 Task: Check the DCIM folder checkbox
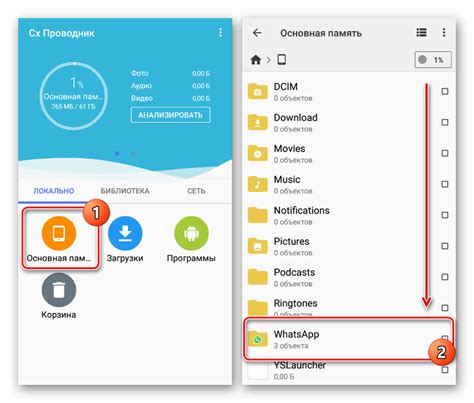pyautogui.click(x=445, y=91)
